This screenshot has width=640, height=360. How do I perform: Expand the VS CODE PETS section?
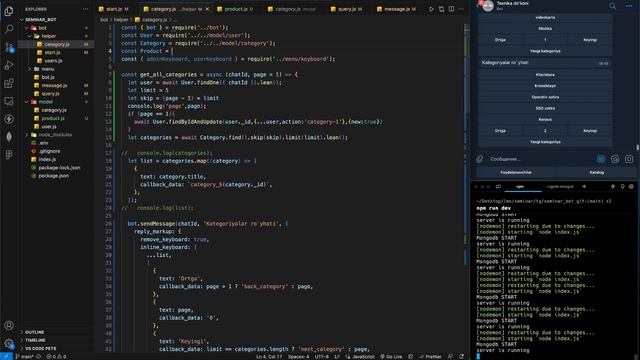pyautogui.click(x=57, y=349)
